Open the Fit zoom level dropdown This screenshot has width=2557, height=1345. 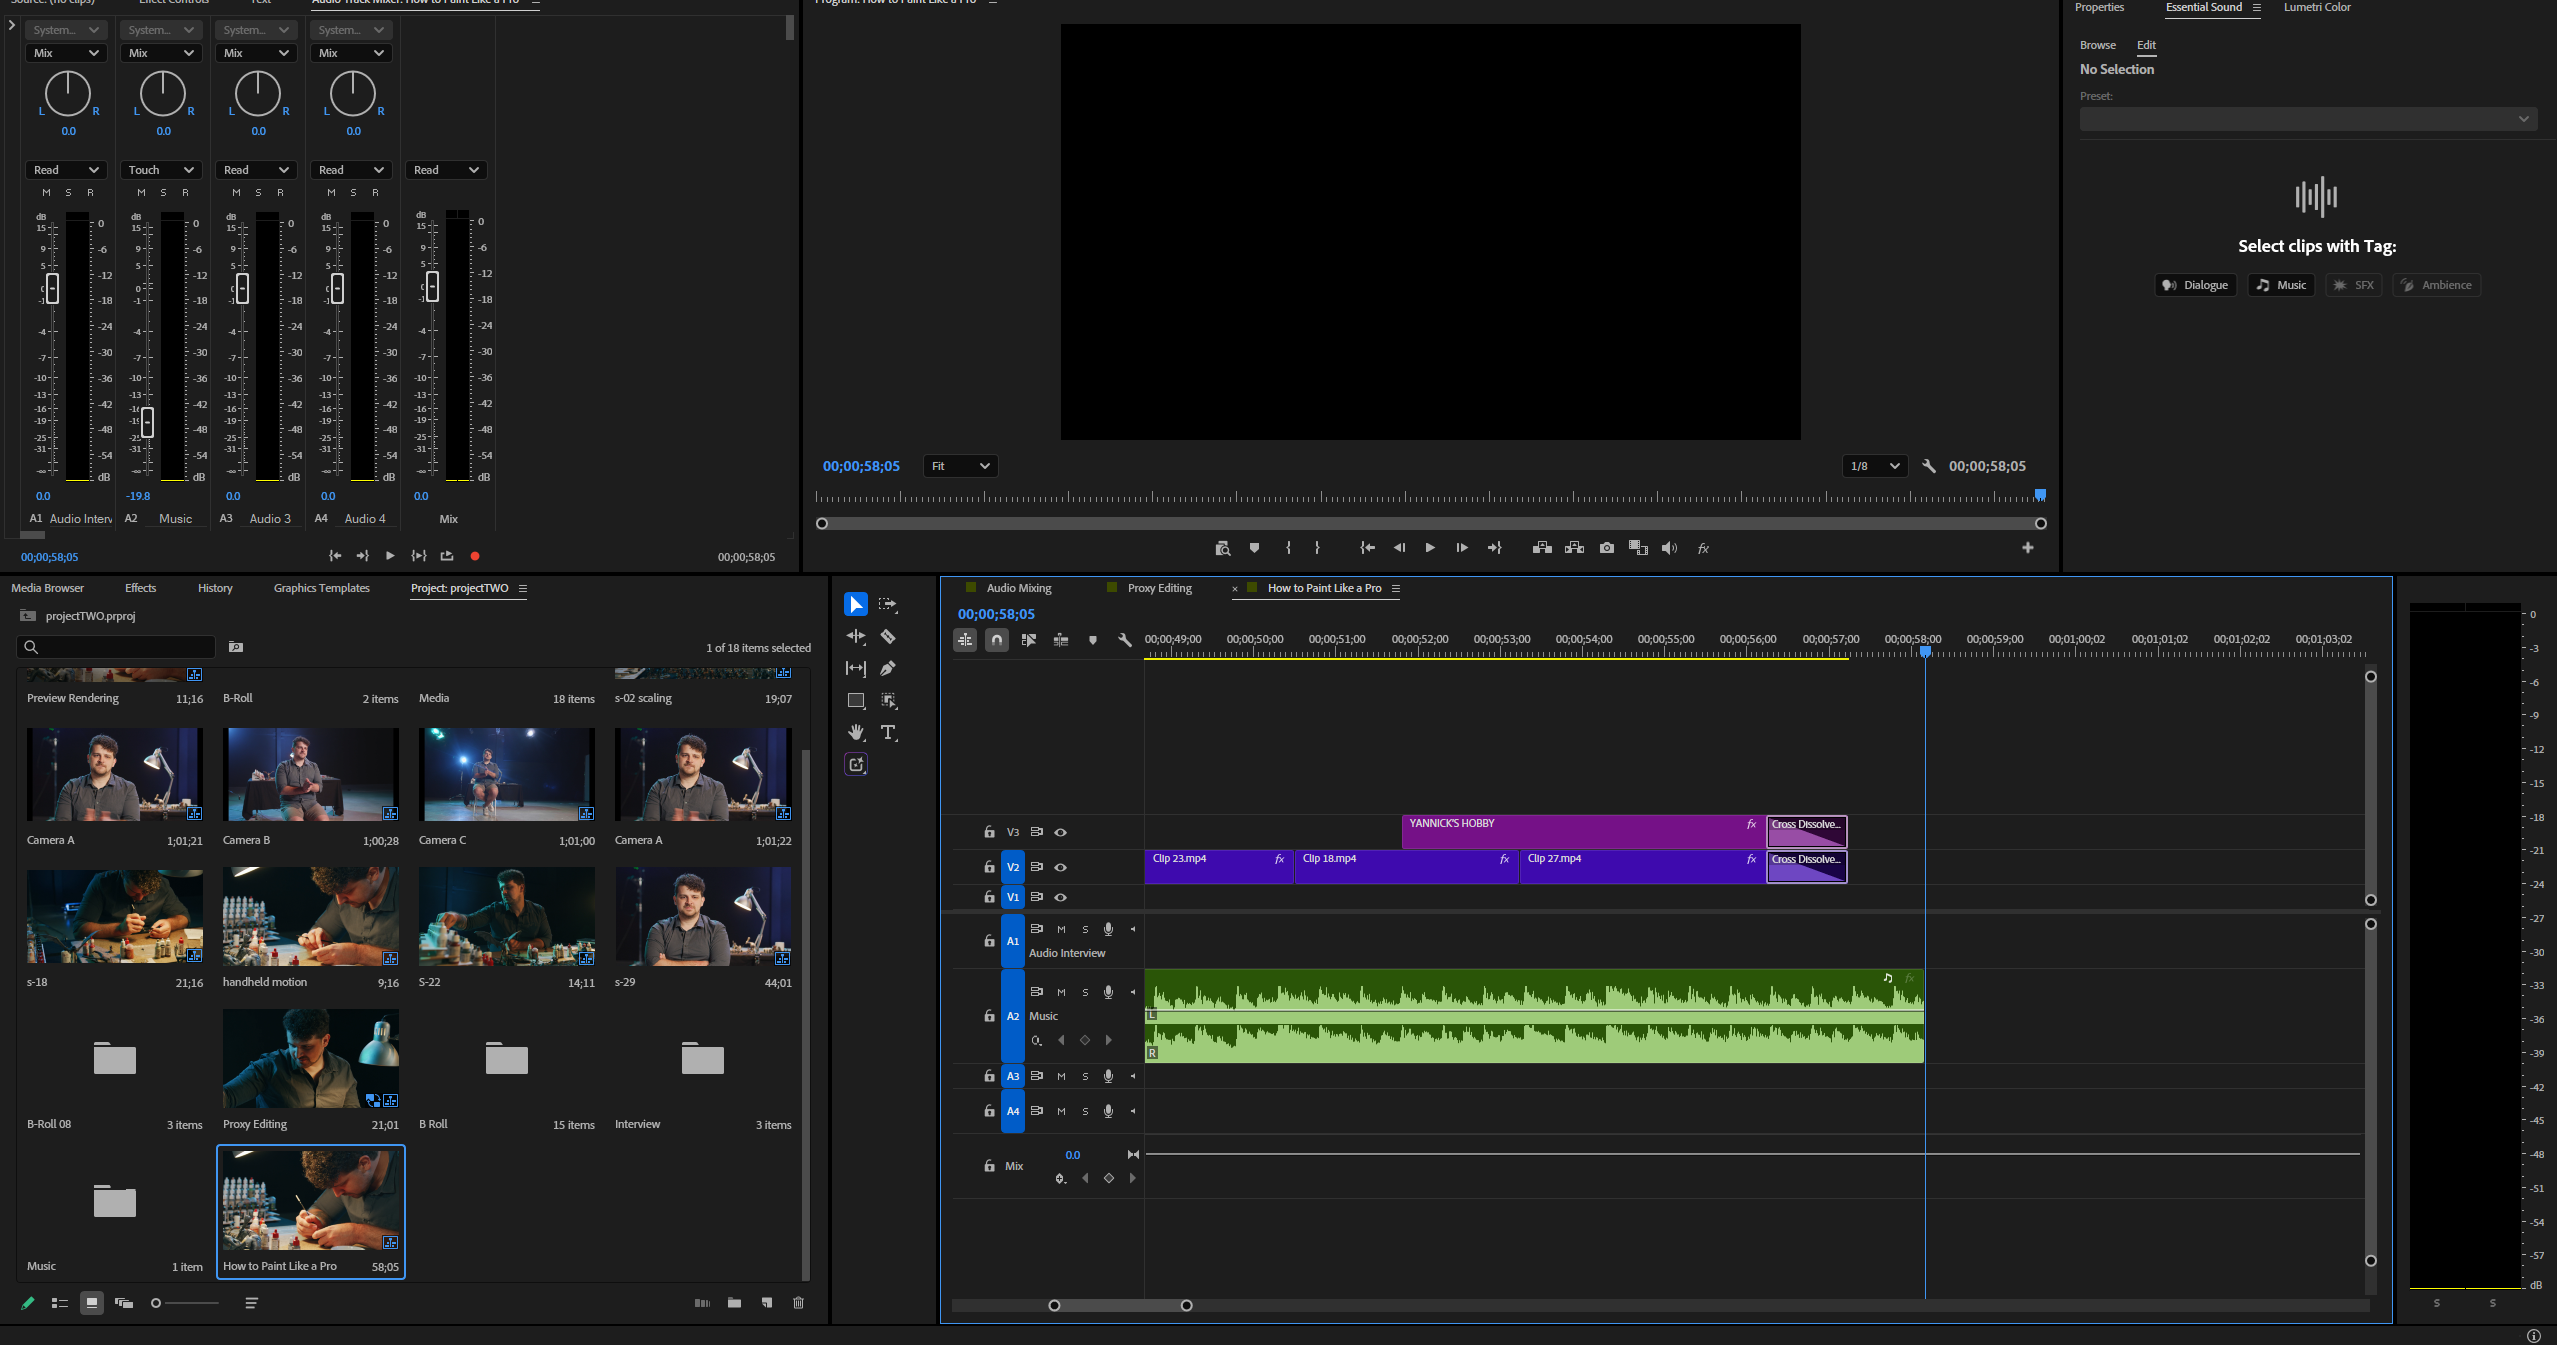pyautogui.click(x=960, y=466)
